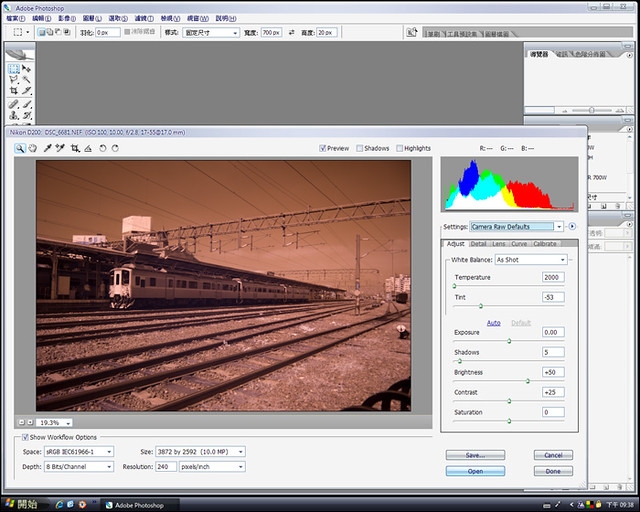The height and width of the screenshot is (512, 640).
Task: Click the Subtract from selection icon
Action: point(58,32)
